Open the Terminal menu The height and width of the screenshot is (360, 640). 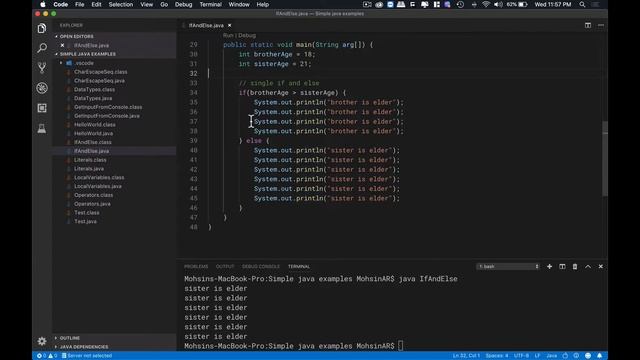coord(211,4)
